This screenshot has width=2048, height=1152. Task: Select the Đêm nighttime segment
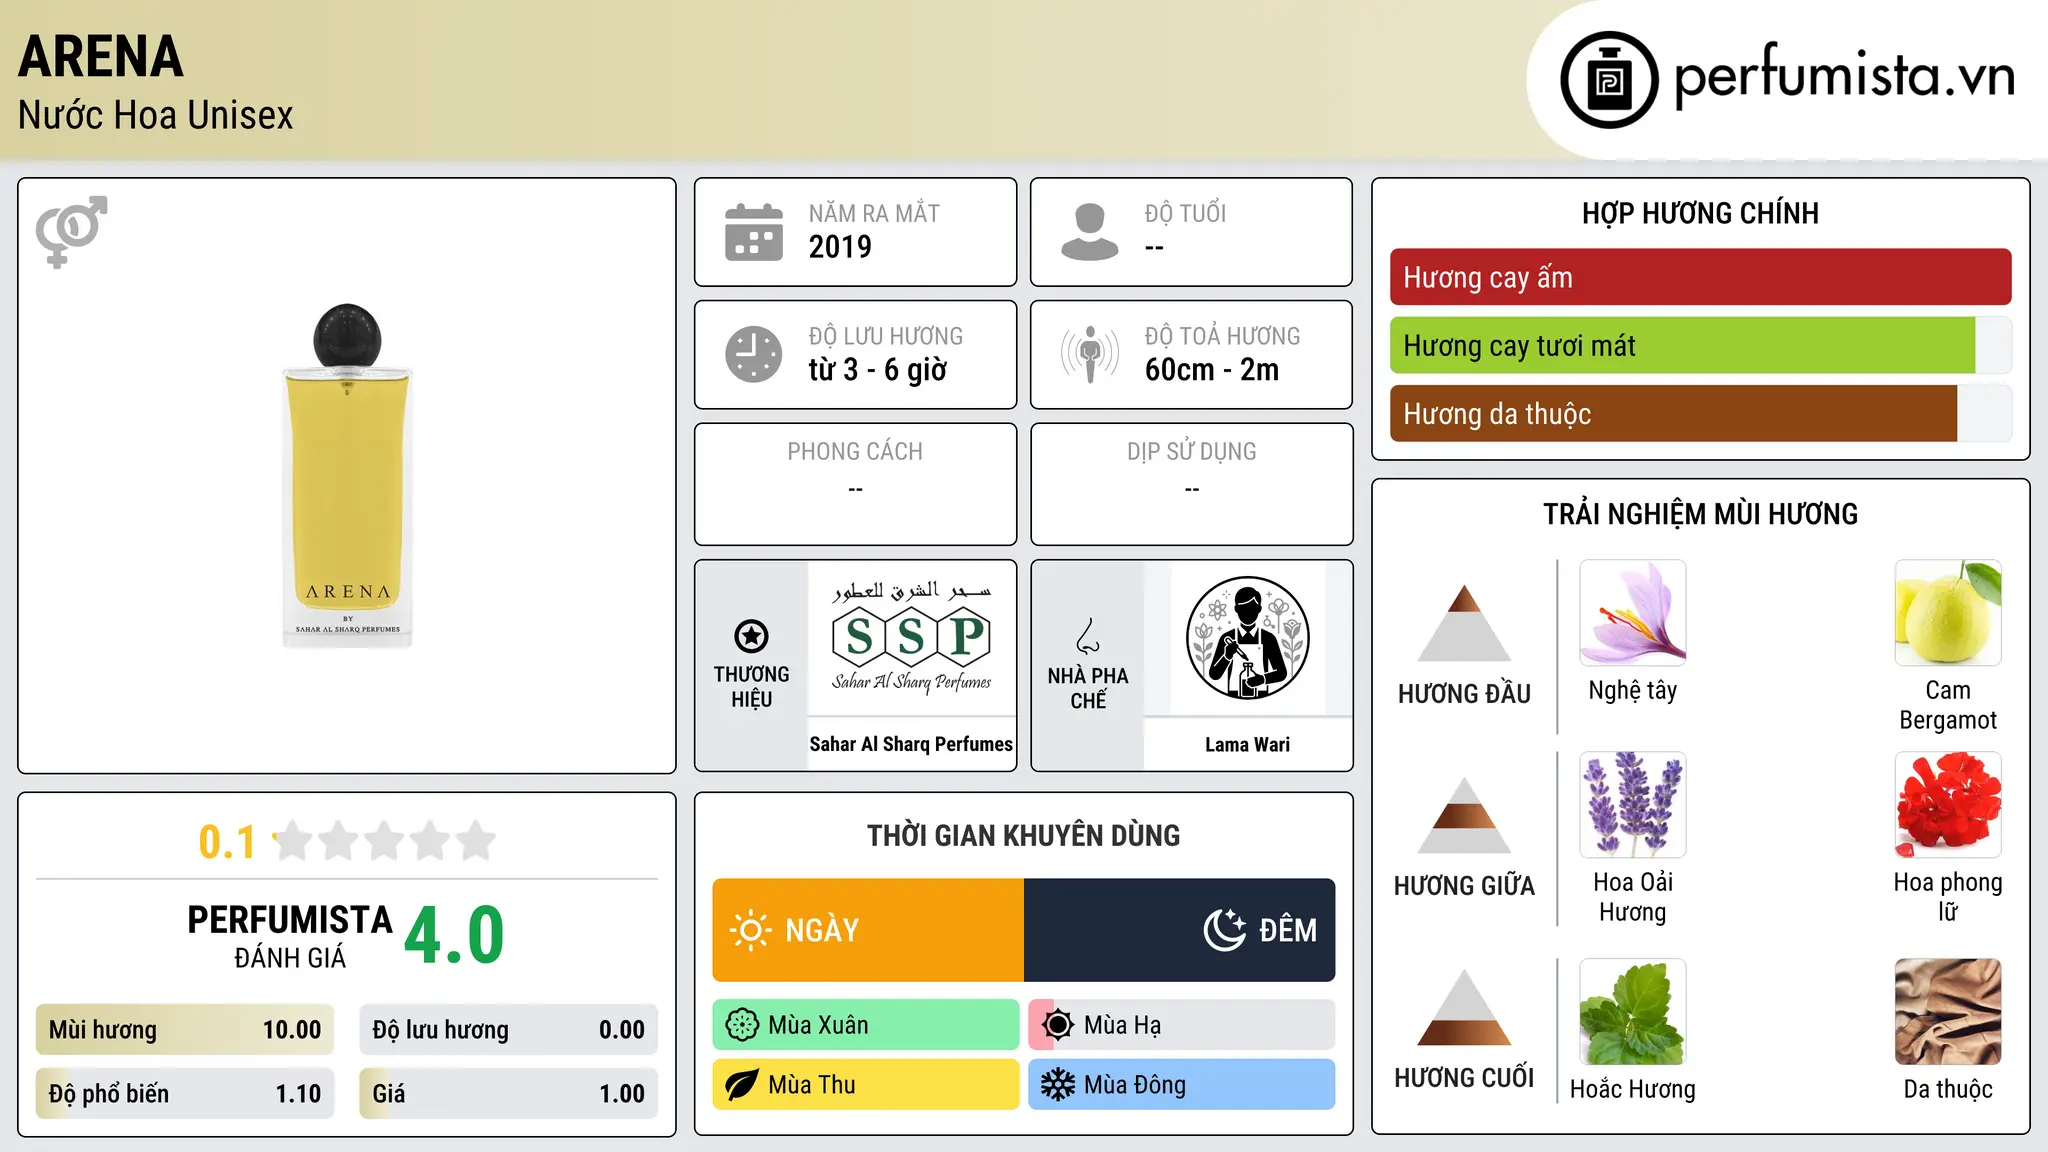pyautogui.click(x=1179, y=930)
